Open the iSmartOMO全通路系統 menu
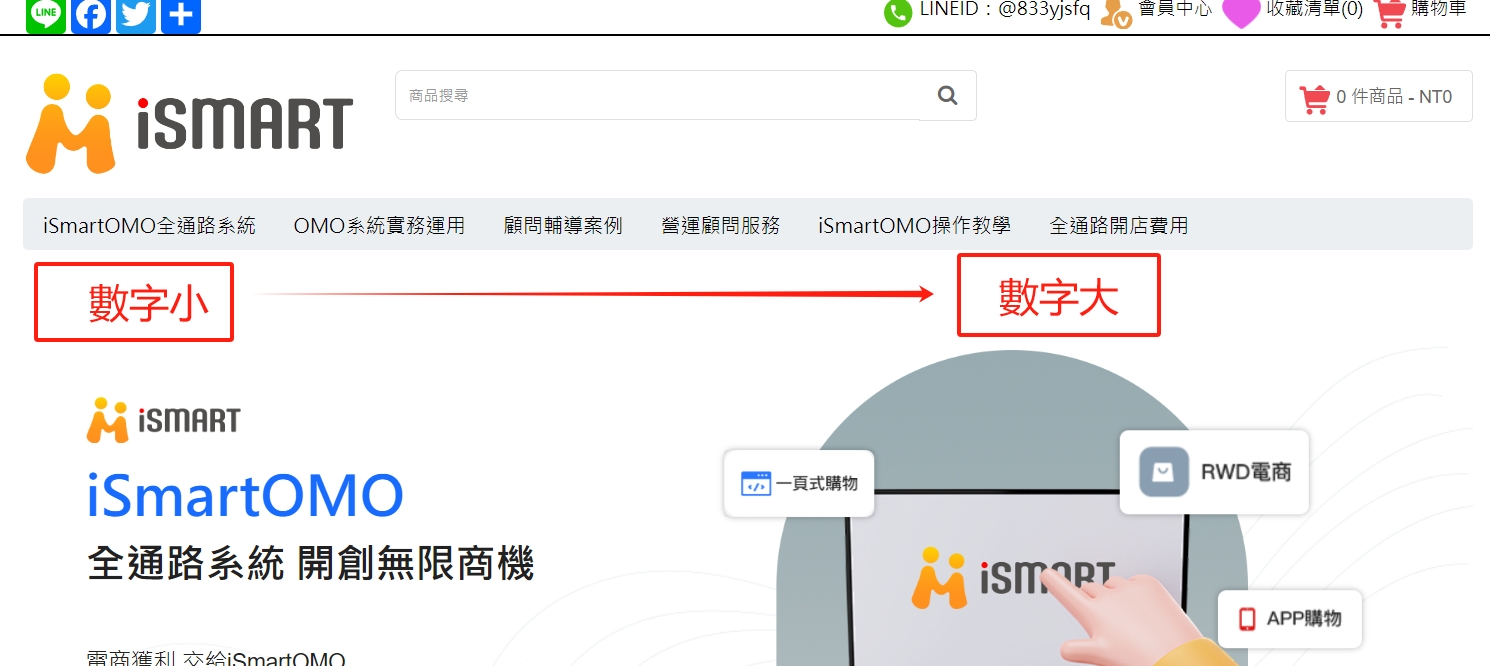 tap(149, 225)
